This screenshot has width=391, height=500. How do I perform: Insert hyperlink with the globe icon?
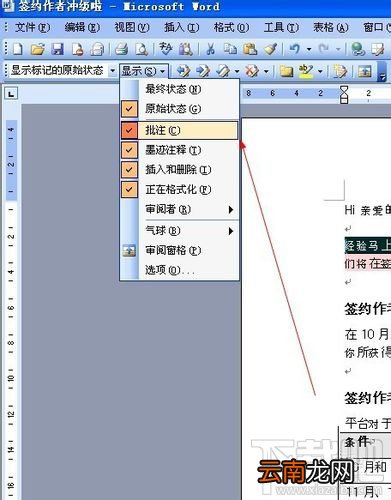(x=358, y=49)
